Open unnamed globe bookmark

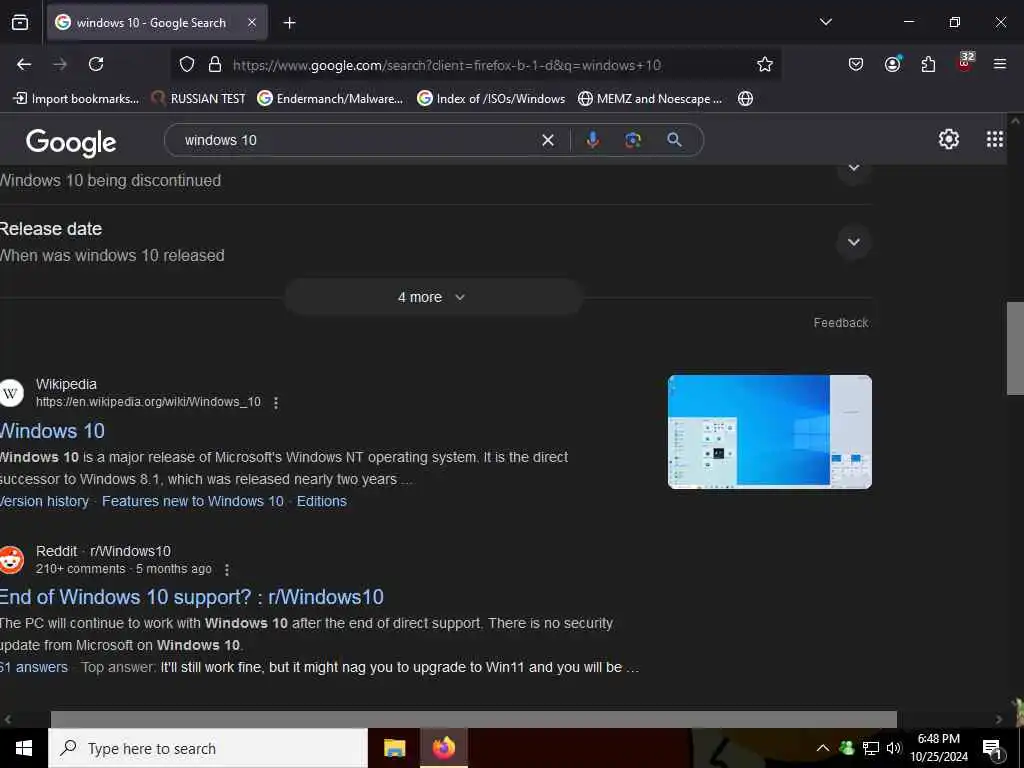coord(745,99)
